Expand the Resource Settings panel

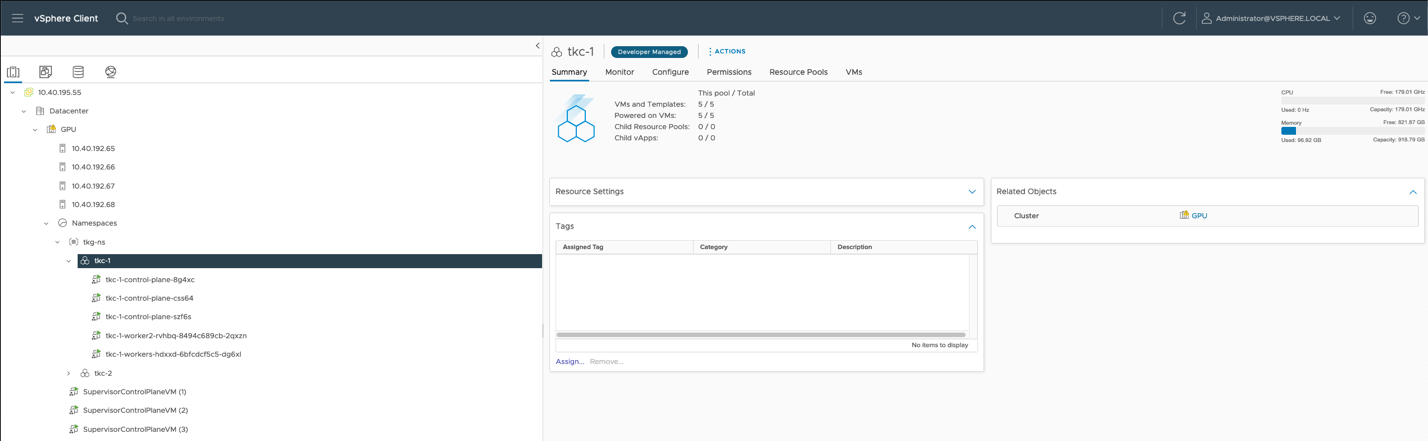point(971,192)
